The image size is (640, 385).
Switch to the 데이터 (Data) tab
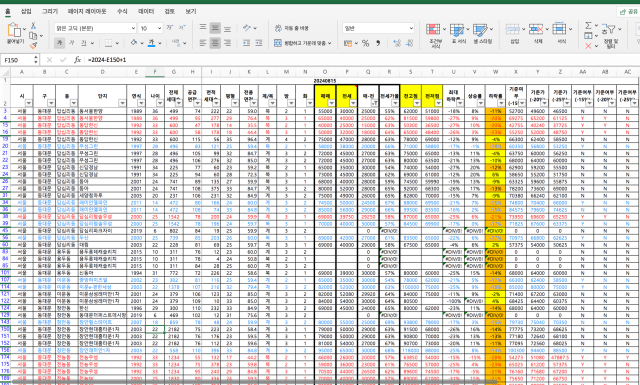click(x=146, y=11)
